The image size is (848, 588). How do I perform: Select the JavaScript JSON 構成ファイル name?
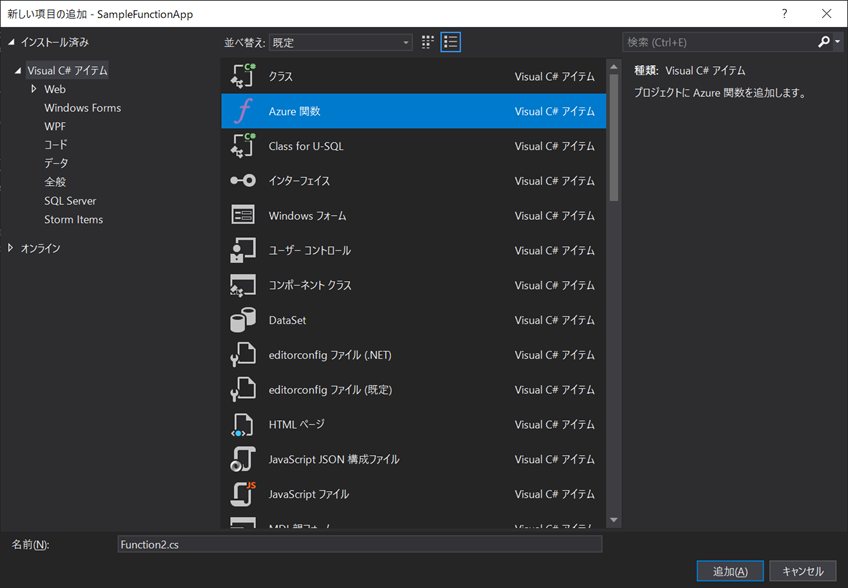(x=334, y=459)
